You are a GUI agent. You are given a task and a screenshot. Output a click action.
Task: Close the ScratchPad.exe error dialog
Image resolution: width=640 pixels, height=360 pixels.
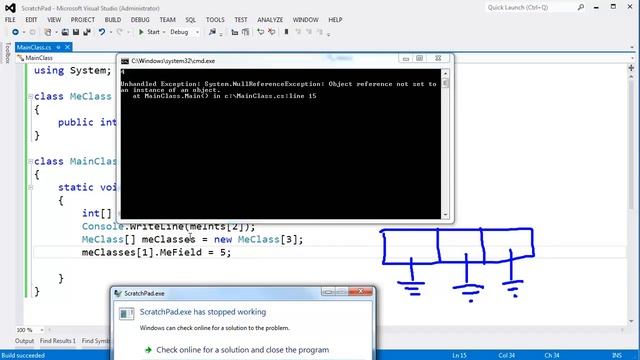pos(360,291)
